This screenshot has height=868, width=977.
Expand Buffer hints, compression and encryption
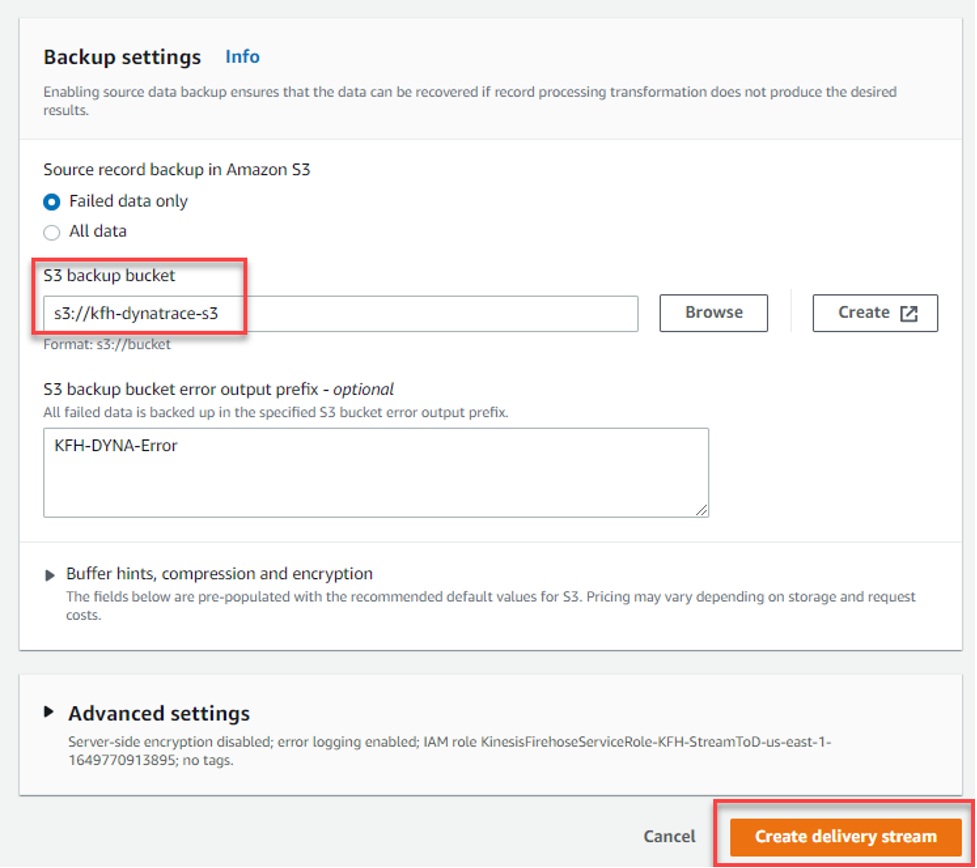point(220,573)
